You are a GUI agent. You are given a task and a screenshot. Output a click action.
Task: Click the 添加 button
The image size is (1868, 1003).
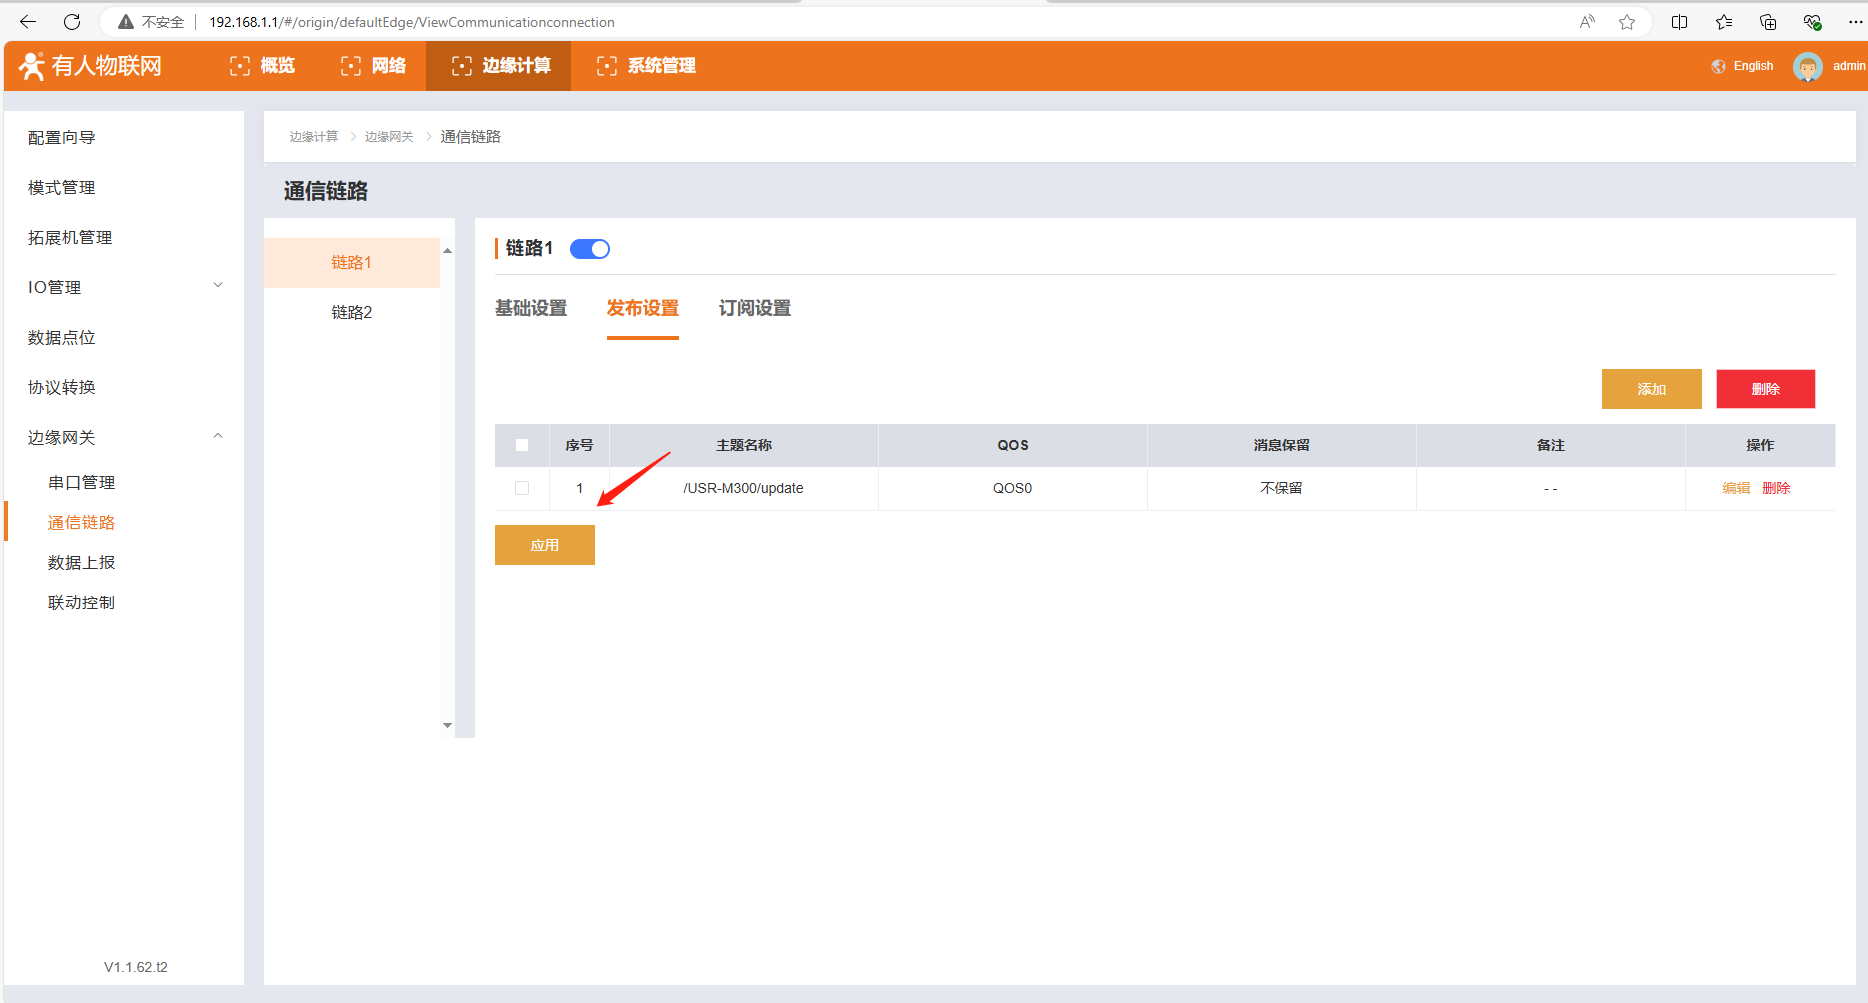pyautogui.click(x=1651, y=389)
